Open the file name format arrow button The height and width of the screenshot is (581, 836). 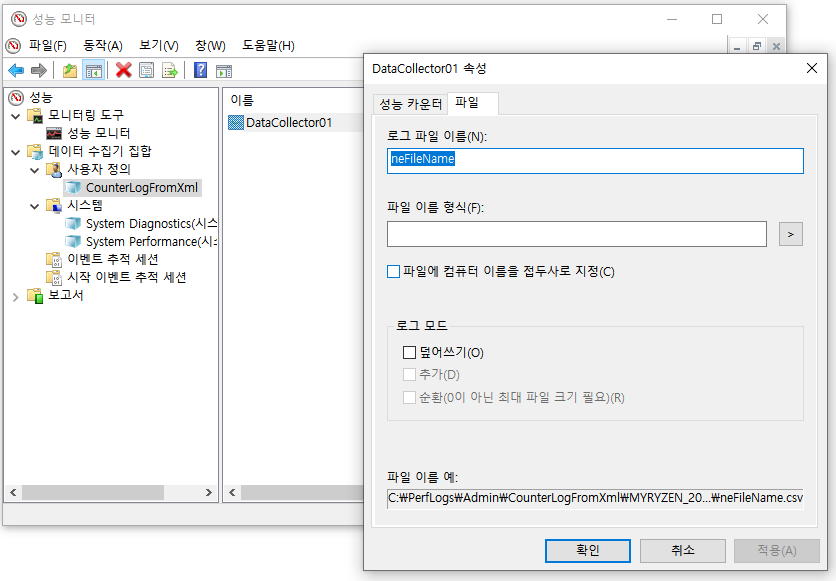(791, 234)
